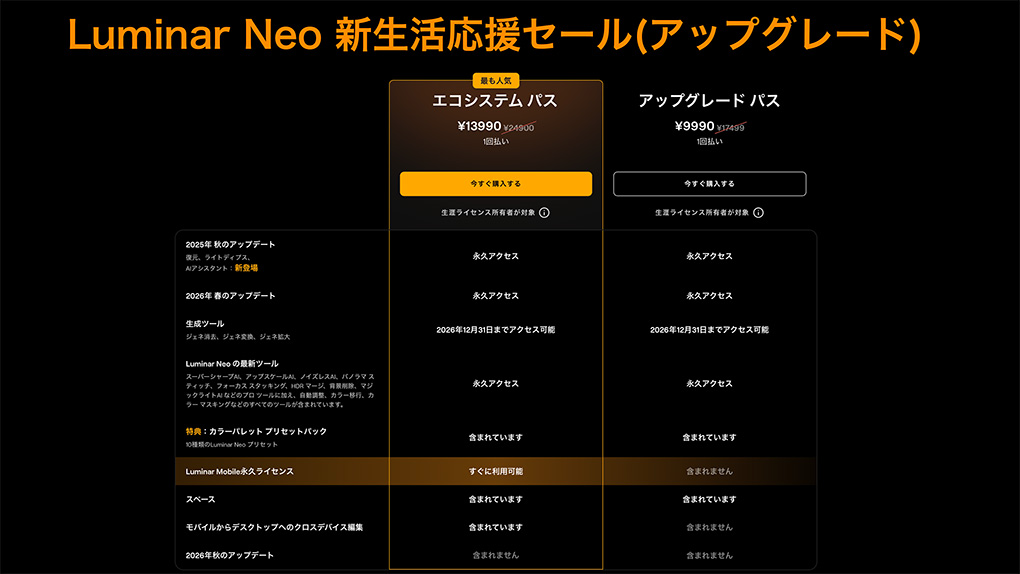Click the スペース feature row label
Image resolution: width=1020 pixels, height=574 pixels.
tap(200, 499)
